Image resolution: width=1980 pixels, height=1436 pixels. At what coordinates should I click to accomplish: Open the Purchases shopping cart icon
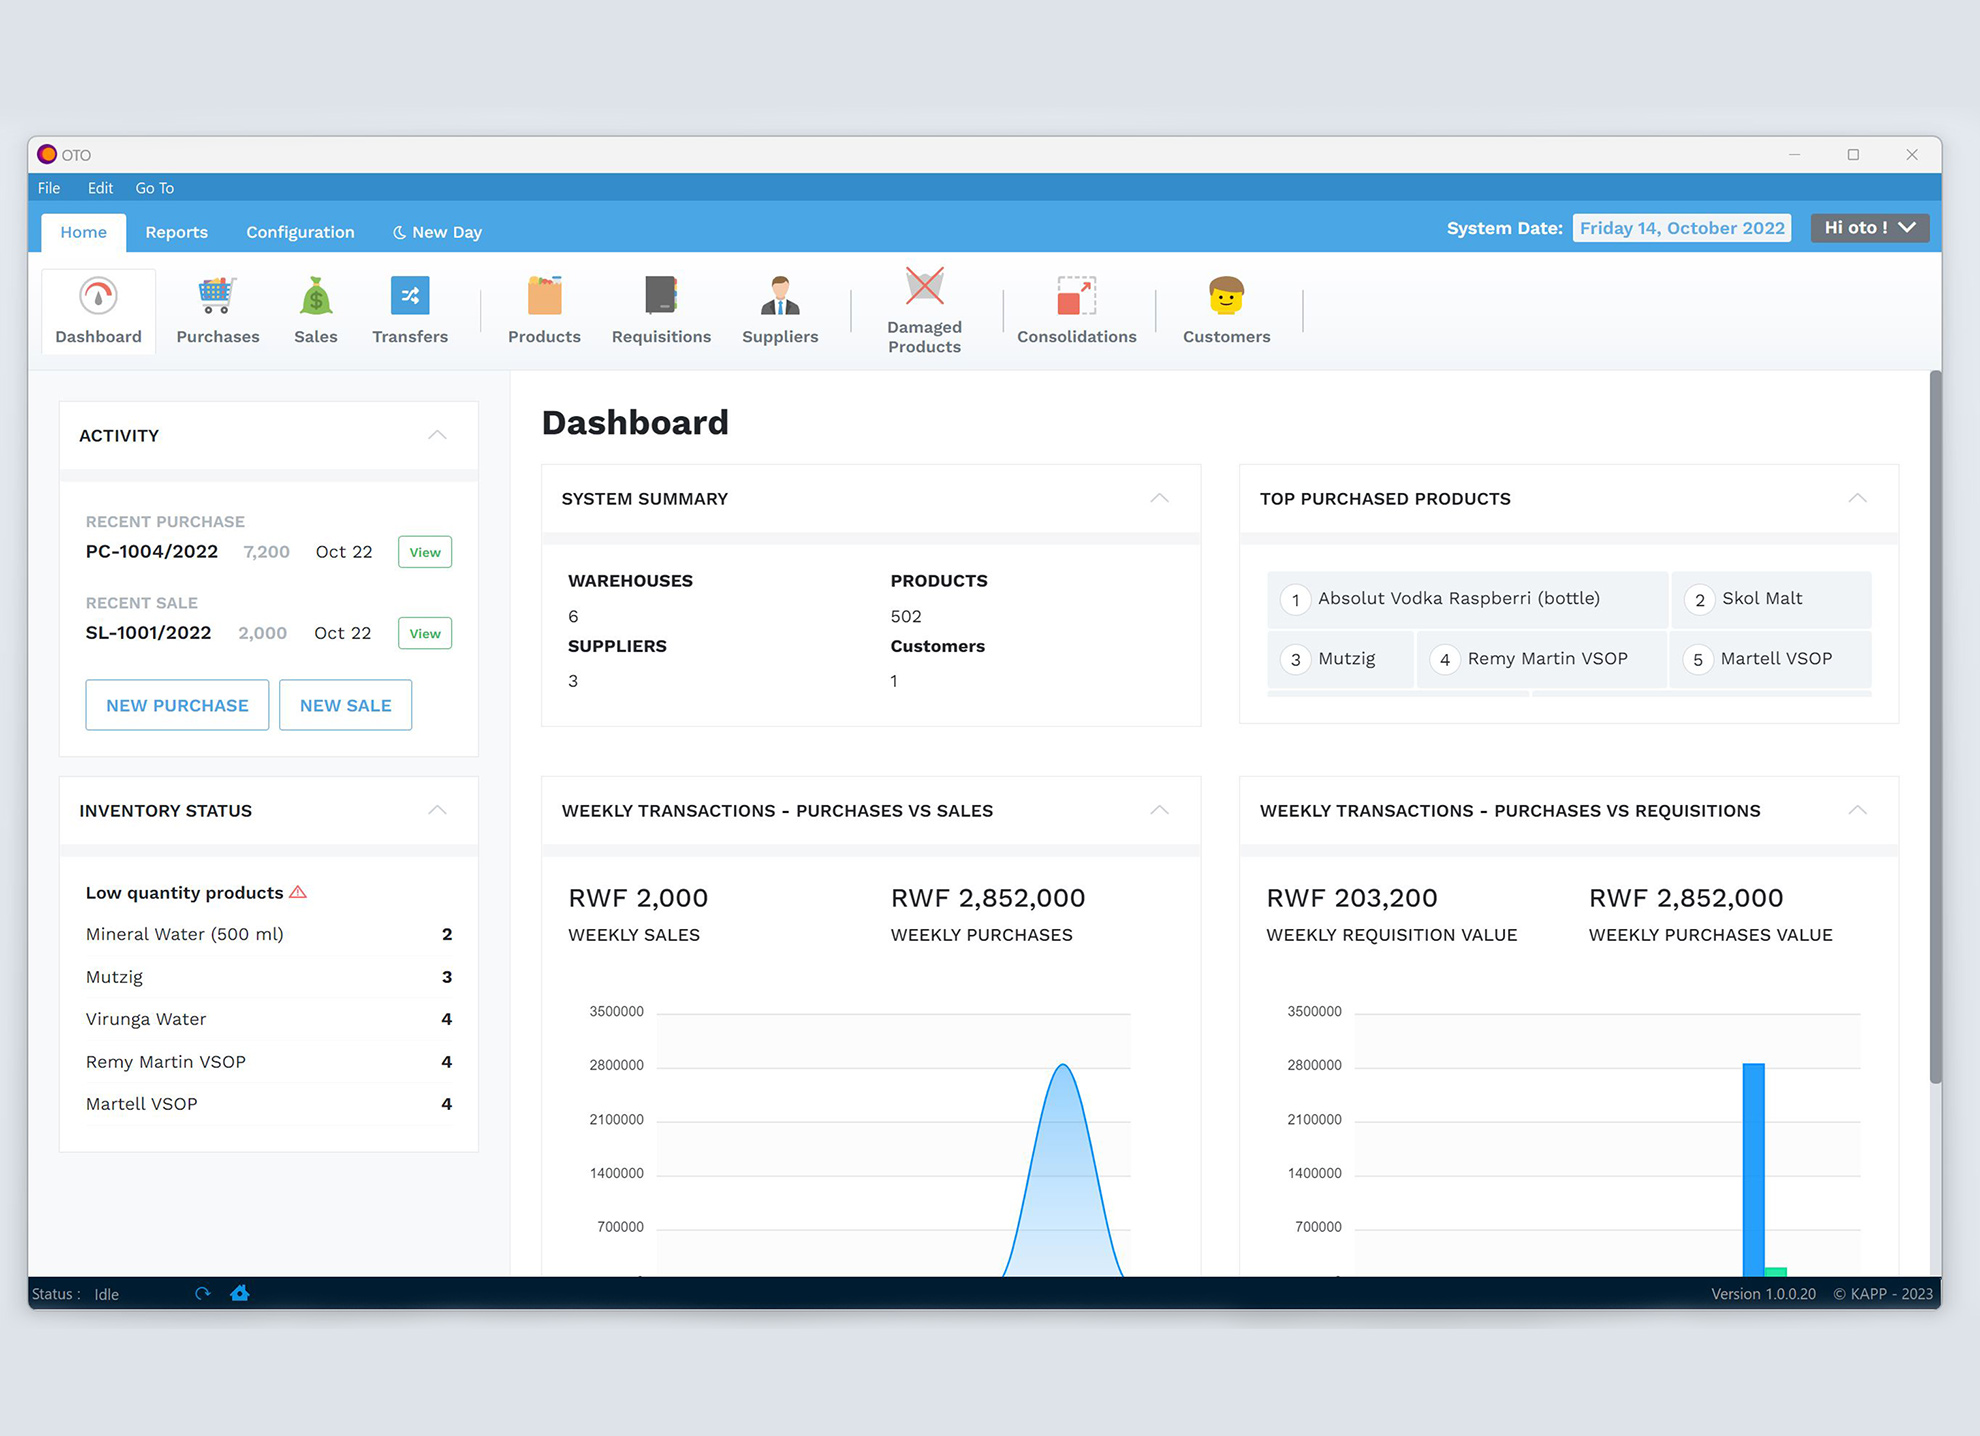pos(217,297)
